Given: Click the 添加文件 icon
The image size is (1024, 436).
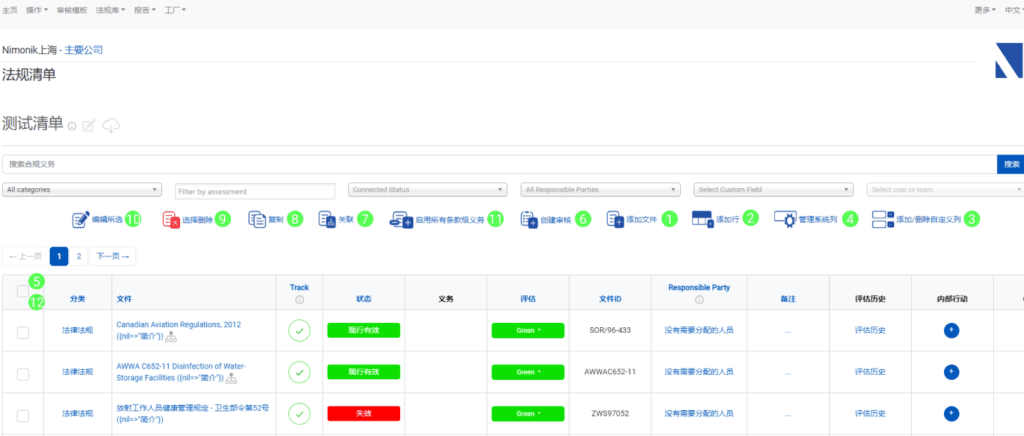Looking at the screenshot, I should 614,219.
